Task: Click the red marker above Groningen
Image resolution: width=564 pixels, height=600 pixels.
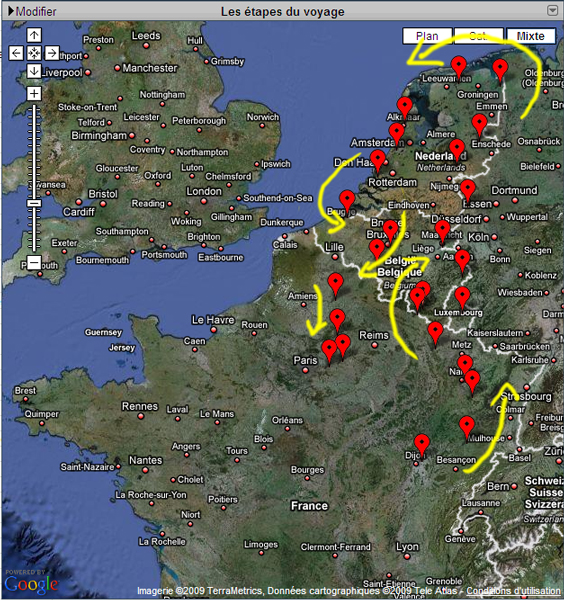Action: [x=458, y=65]
